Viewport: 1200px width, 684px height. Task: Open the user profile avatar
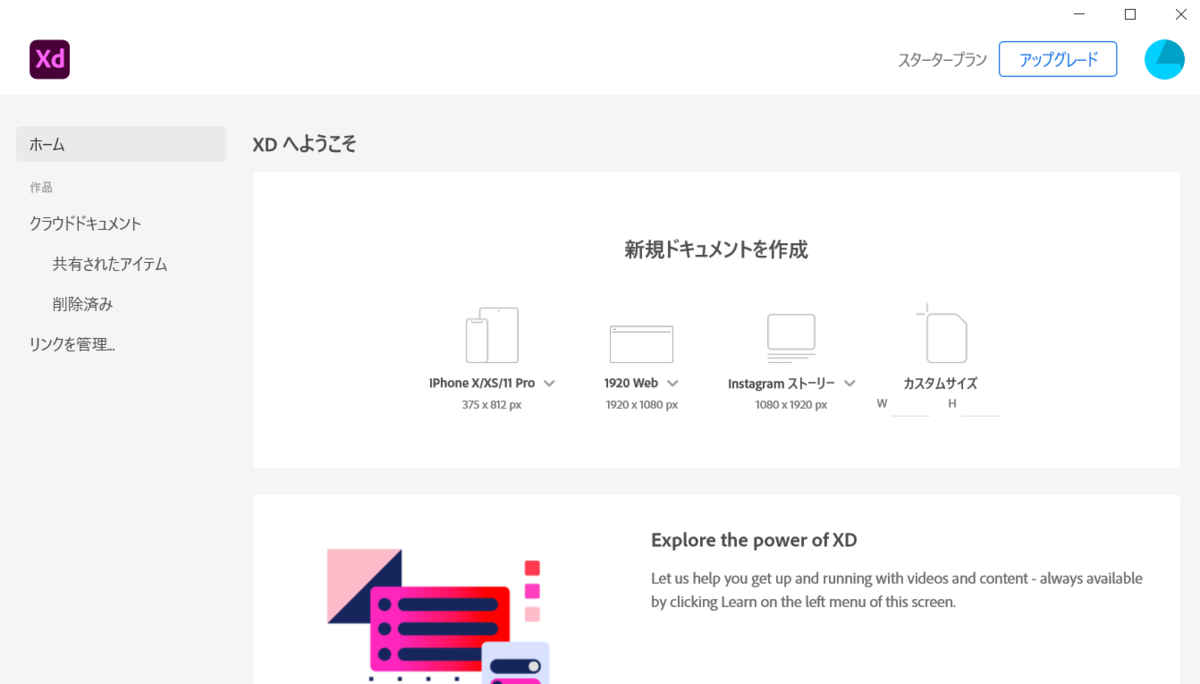point(1164,60)
